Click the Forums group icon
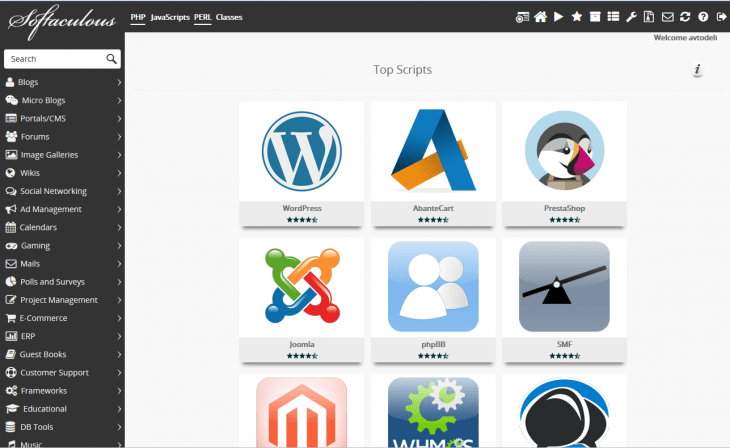 click(x=11, y=136)
